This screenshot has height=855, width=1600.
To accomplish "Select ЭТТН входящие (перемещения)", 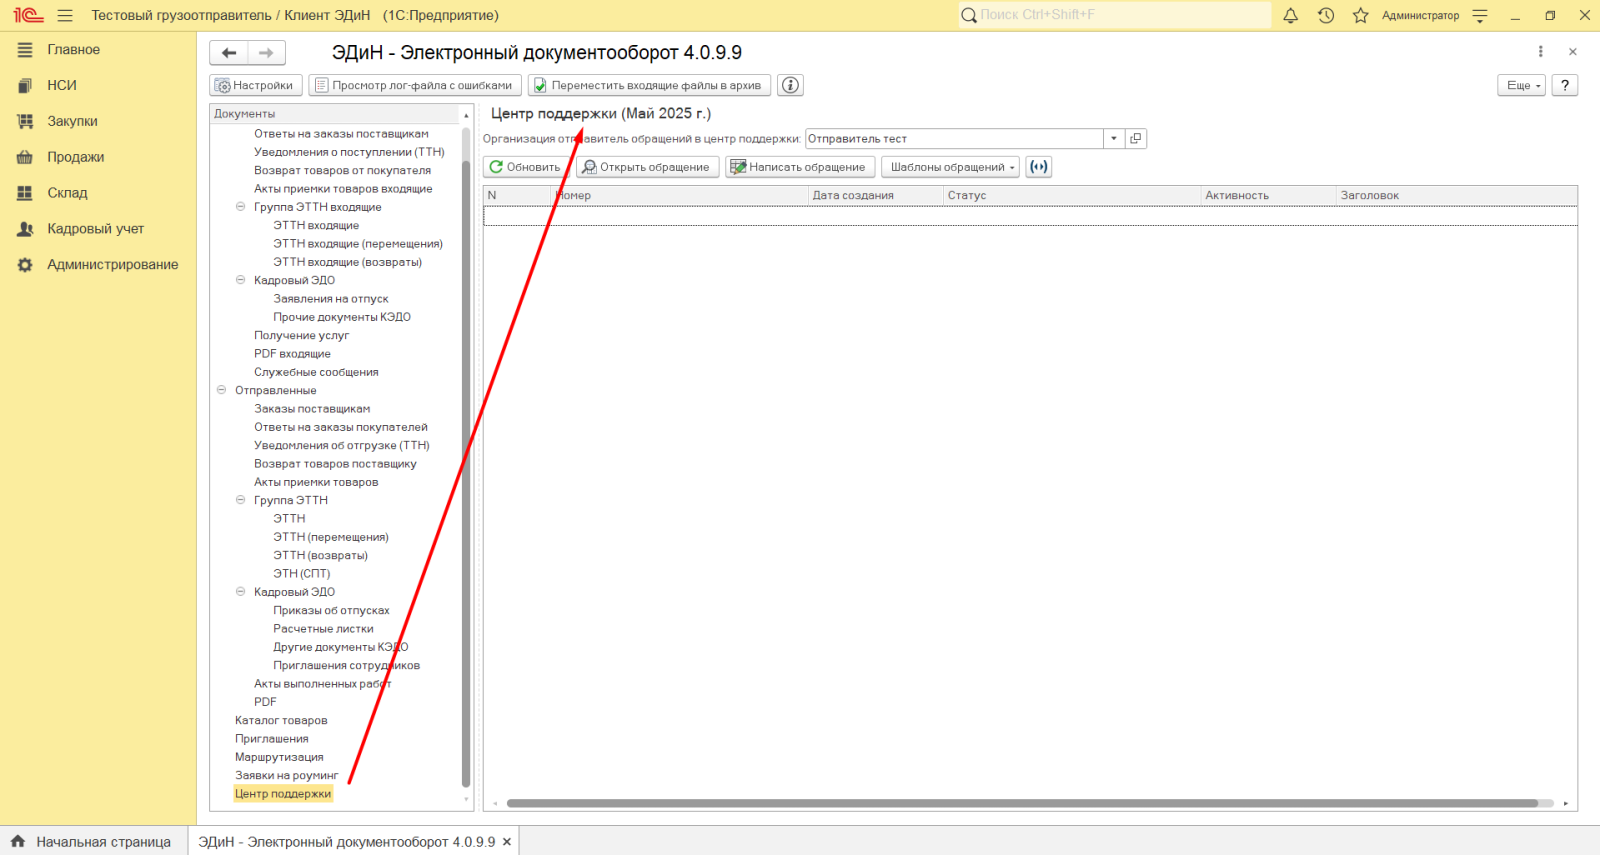I will pyautogui.click(x=358, y=244).
